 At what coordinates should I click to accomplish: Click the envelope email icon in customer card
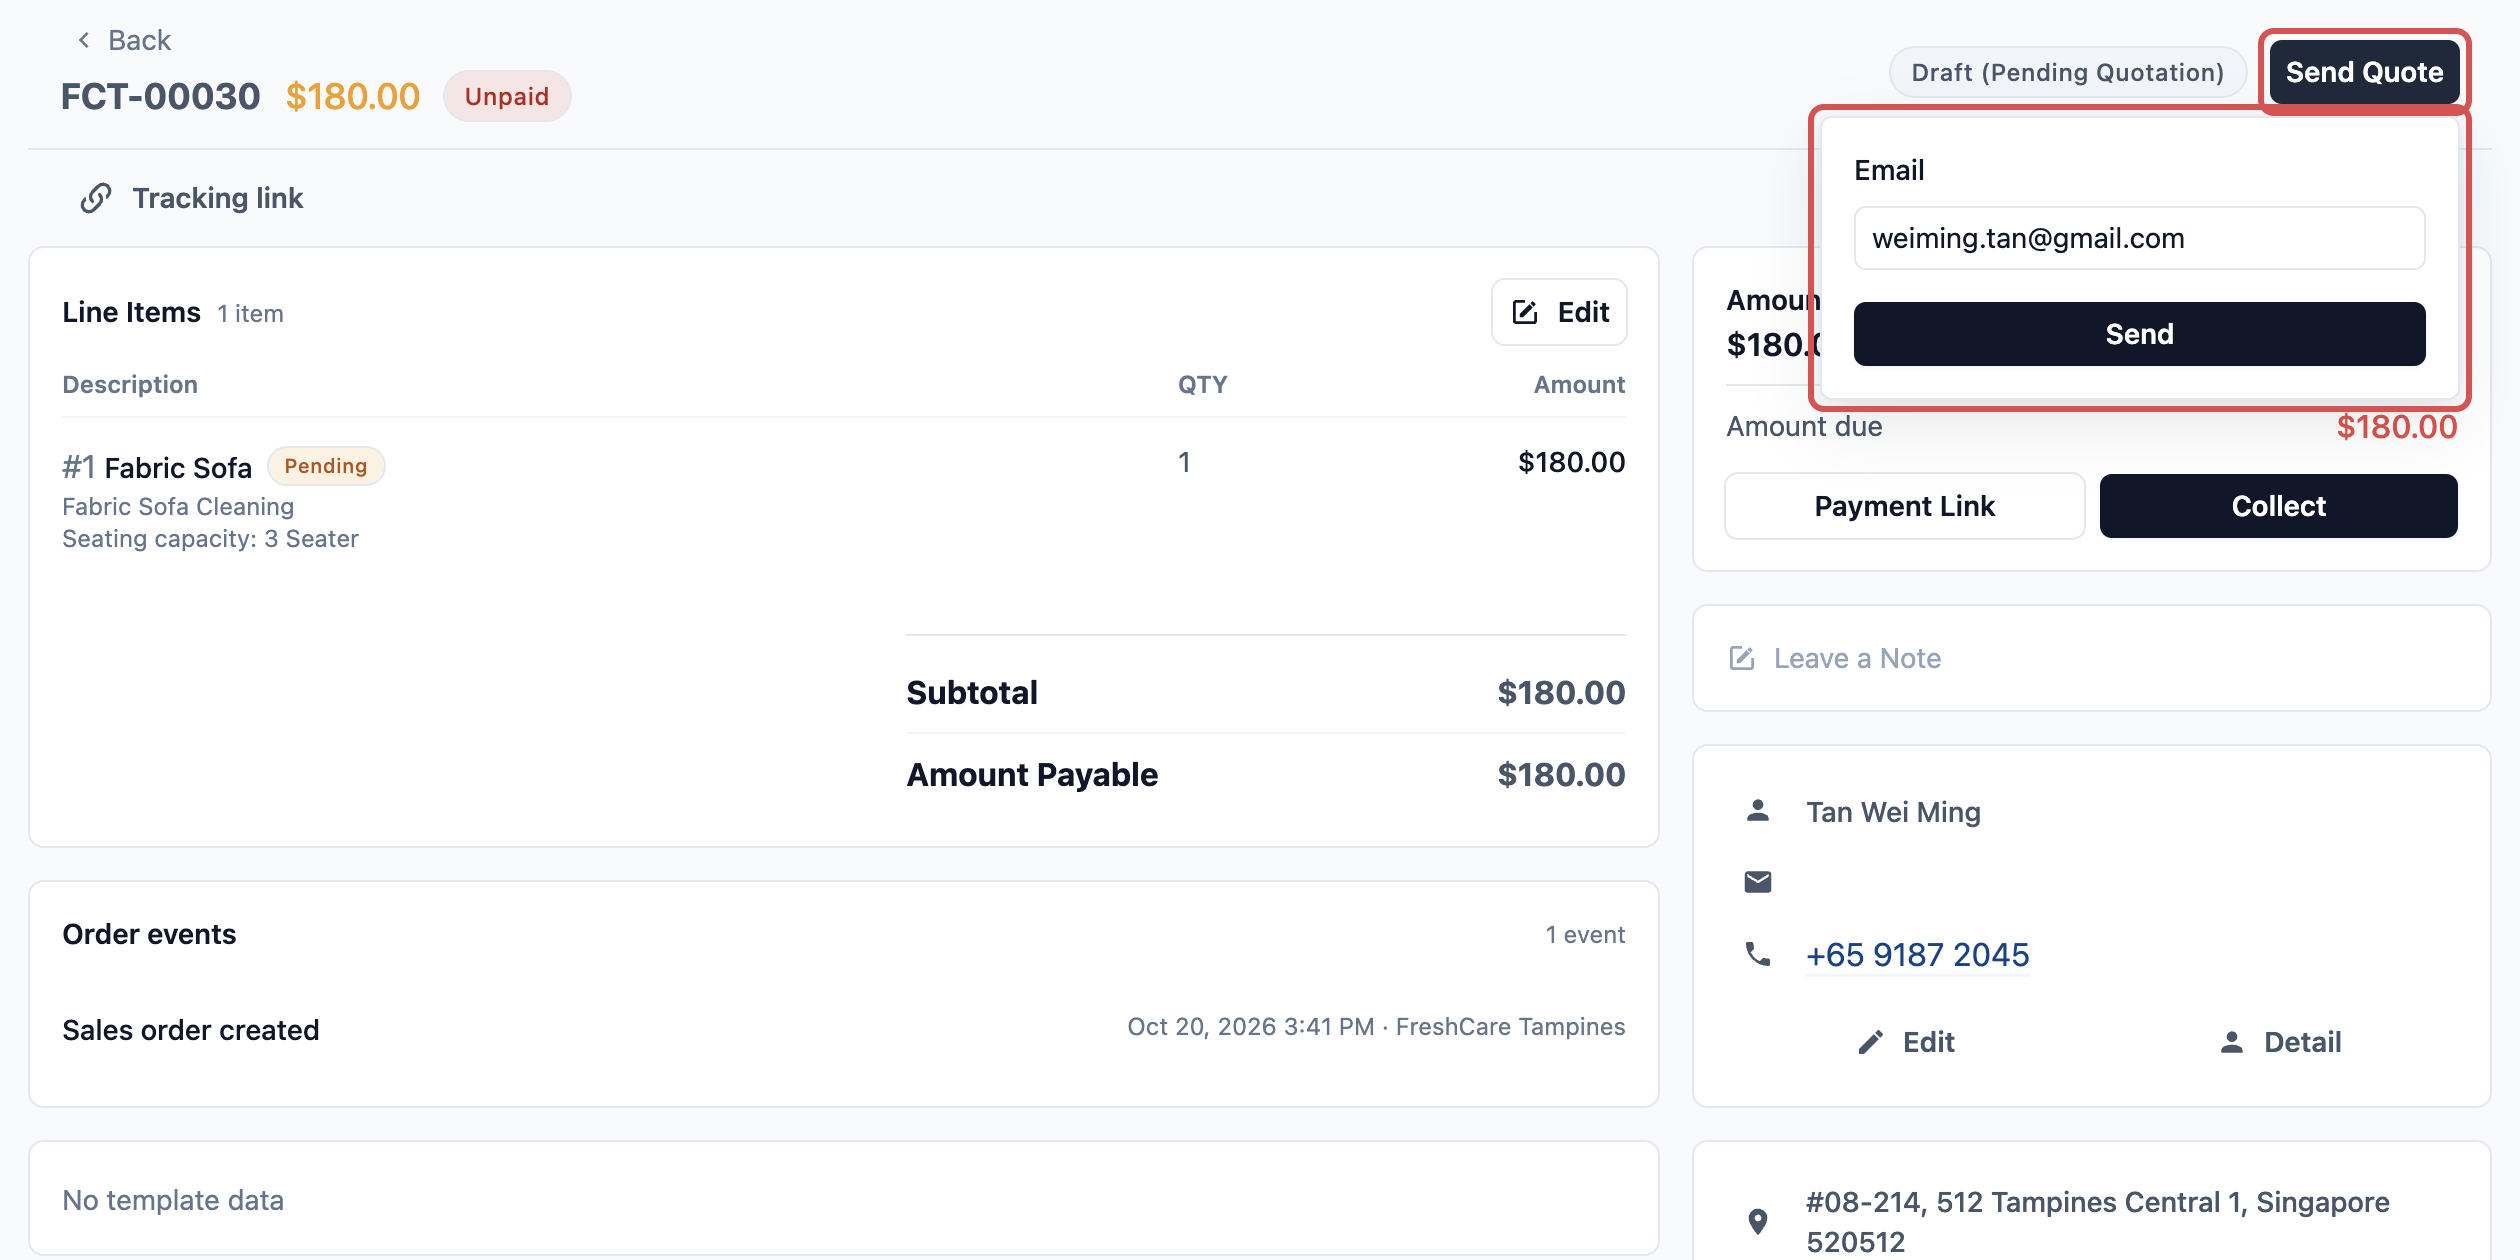(x=1758, y=881)
